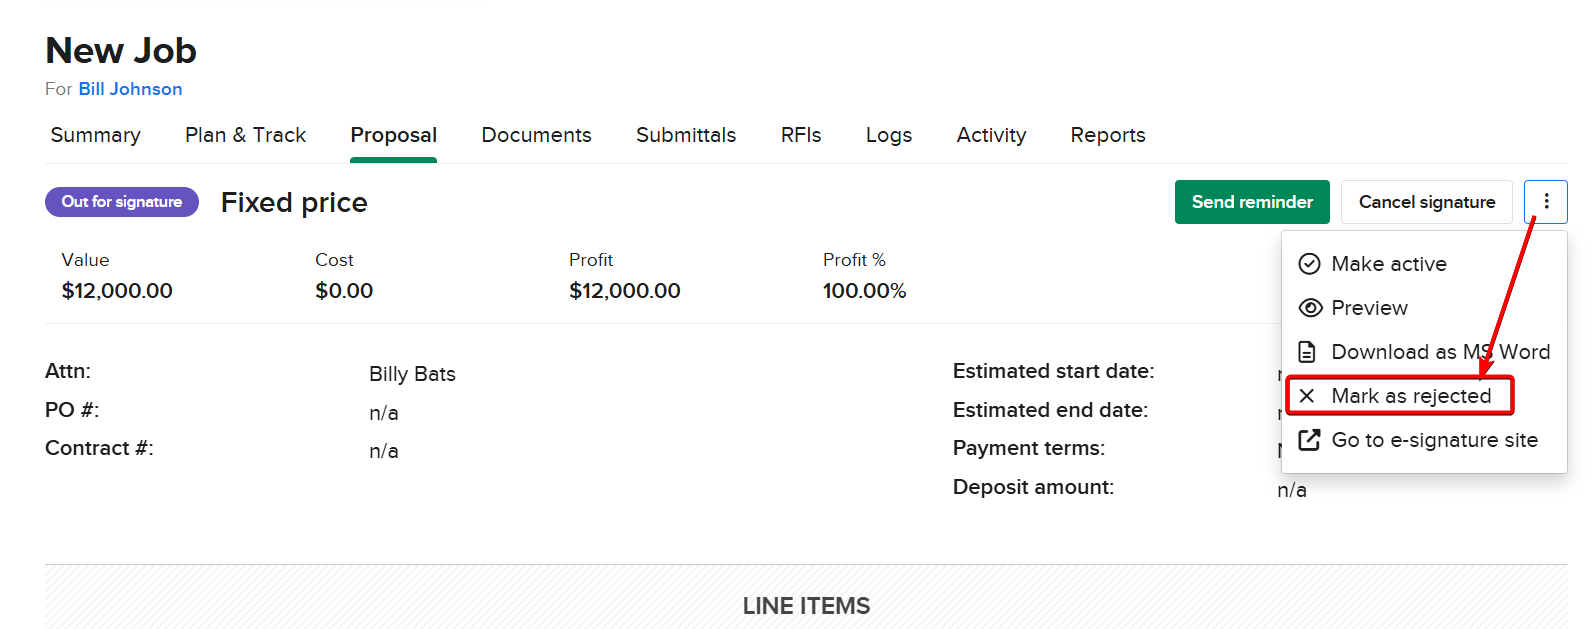Switch to the Logs tab
Screen dimensions: 1593x629
pyautogui.click(x=889, y=135)
